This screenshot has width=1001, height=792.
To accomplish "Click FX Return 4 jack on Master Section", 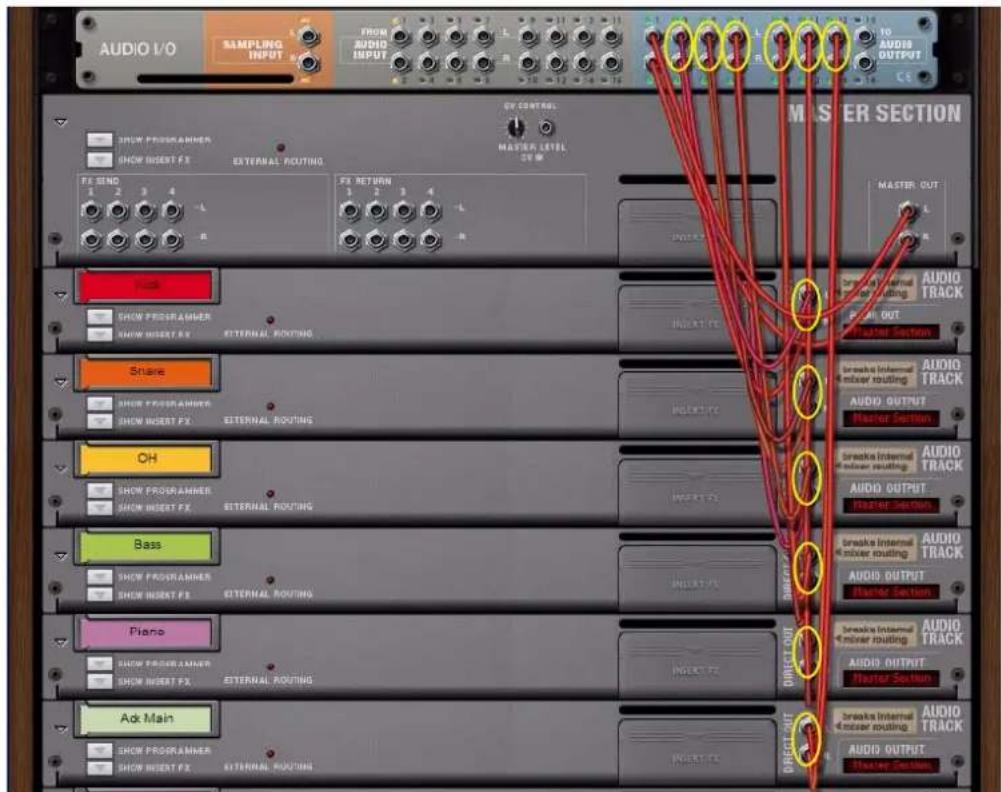I will (429, 210).
